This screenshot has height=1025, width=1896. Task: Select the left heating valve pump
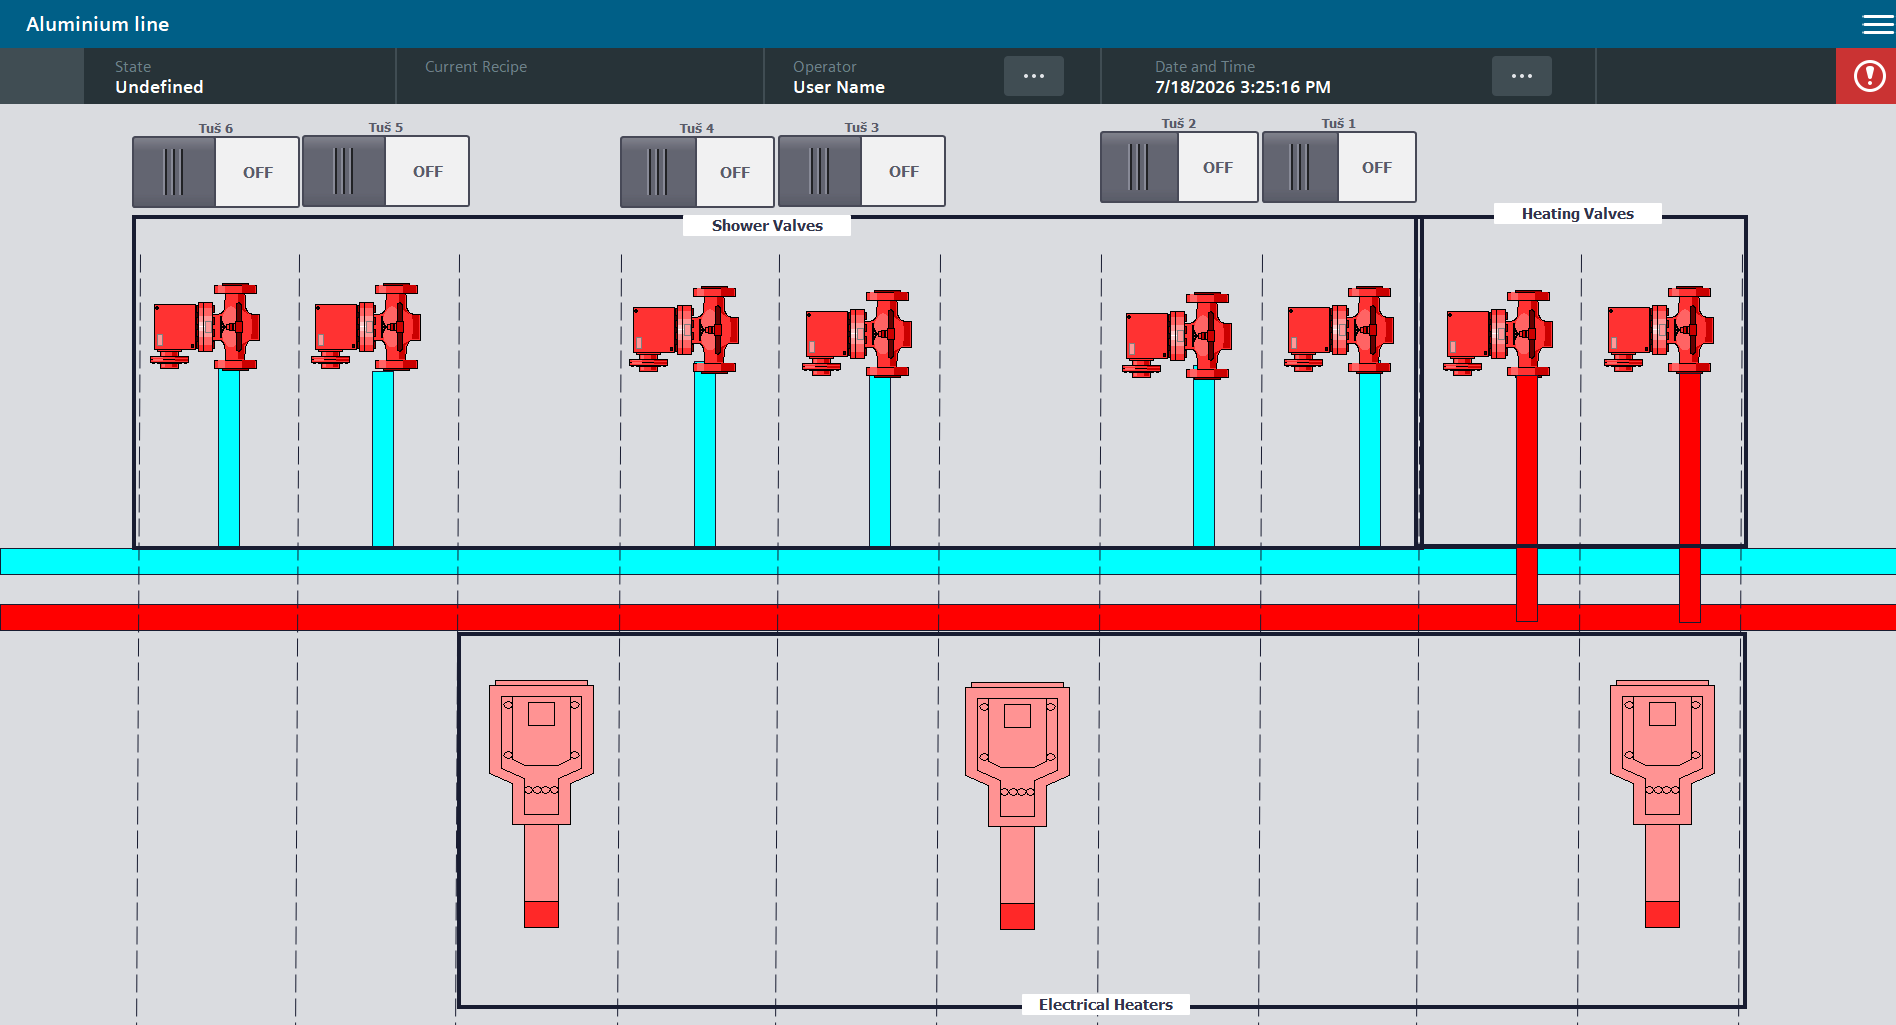1498,333
